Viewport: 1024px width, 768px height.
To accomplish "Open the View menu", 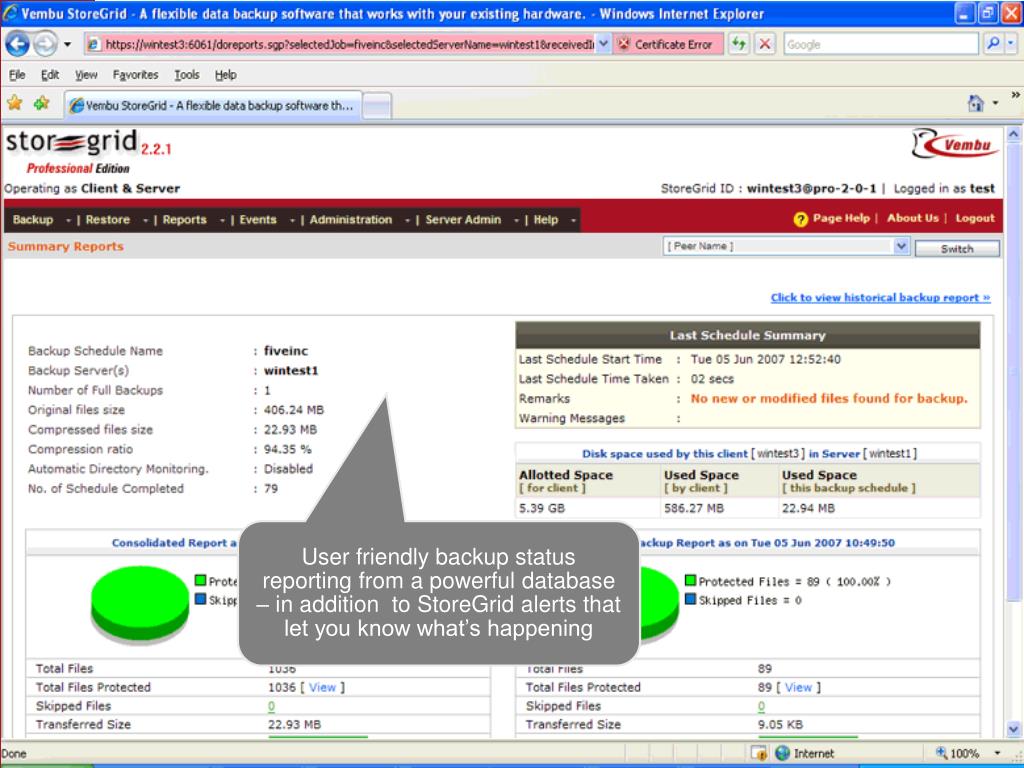I will click(86, 75).
